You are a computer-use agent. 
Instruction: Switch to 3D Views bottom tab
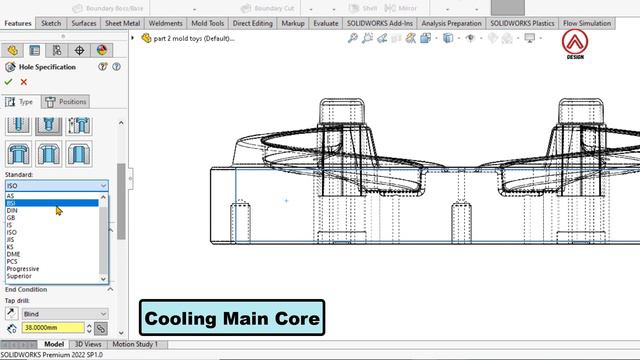point(88,344)
